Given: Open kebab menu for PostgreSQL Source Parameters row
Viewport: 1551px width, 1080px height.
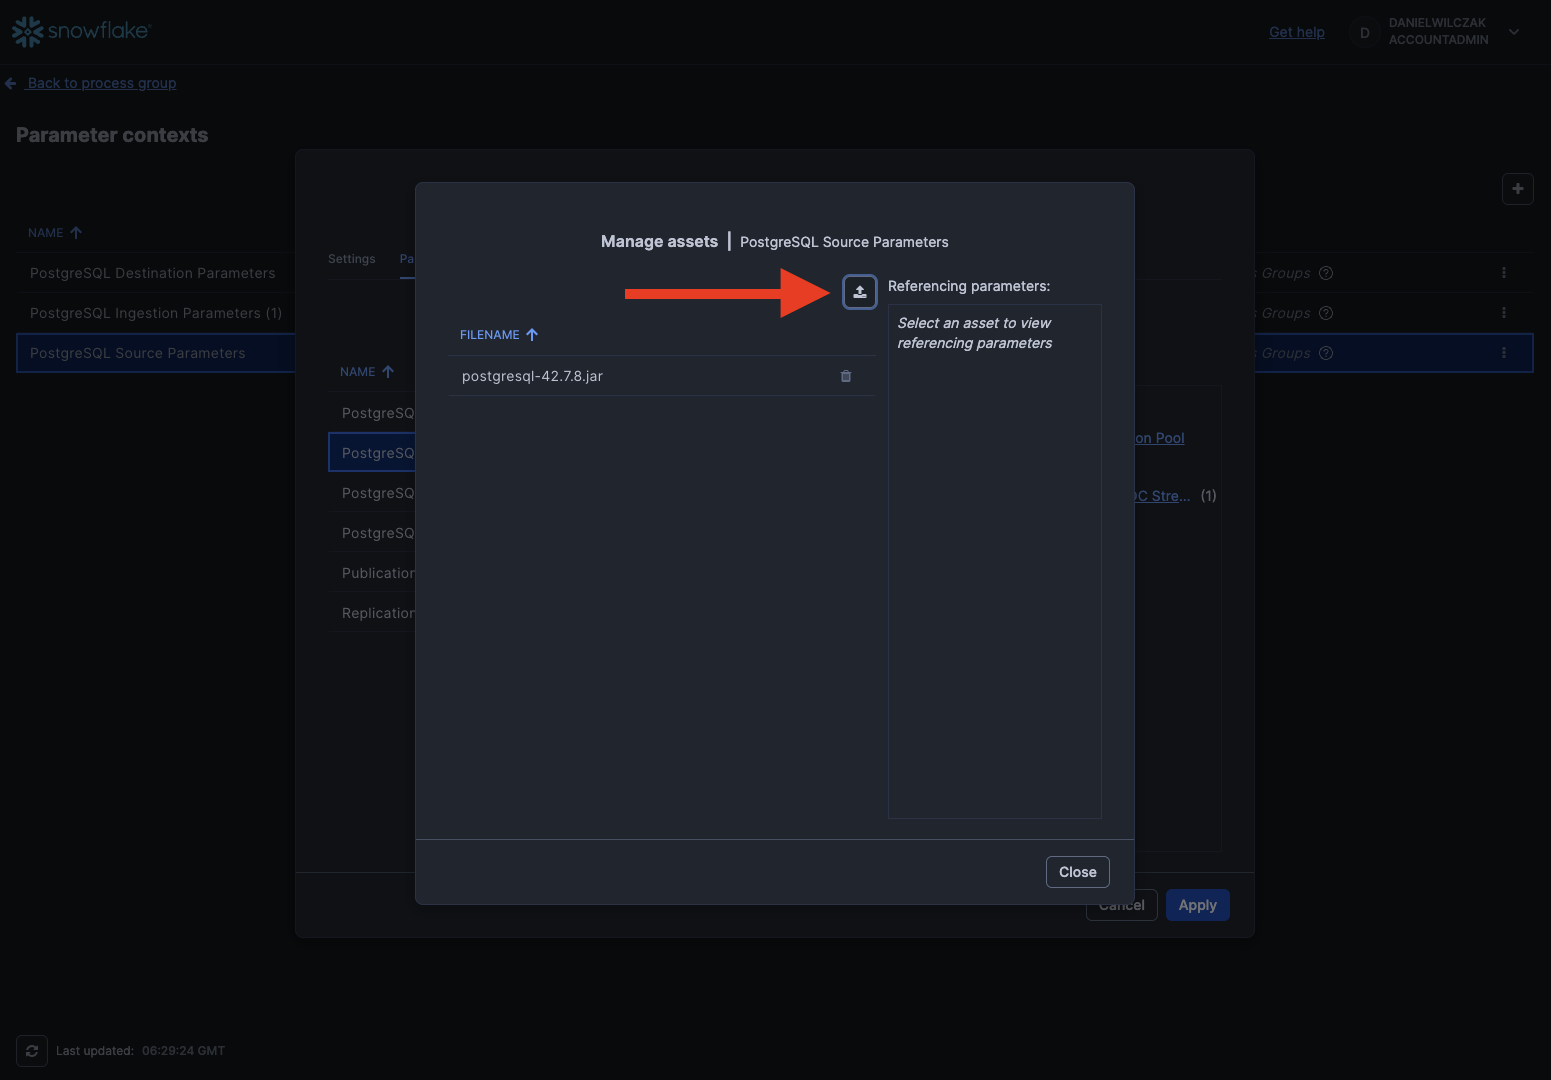Looking at the screenshot, I should [x=1503, y=353].
